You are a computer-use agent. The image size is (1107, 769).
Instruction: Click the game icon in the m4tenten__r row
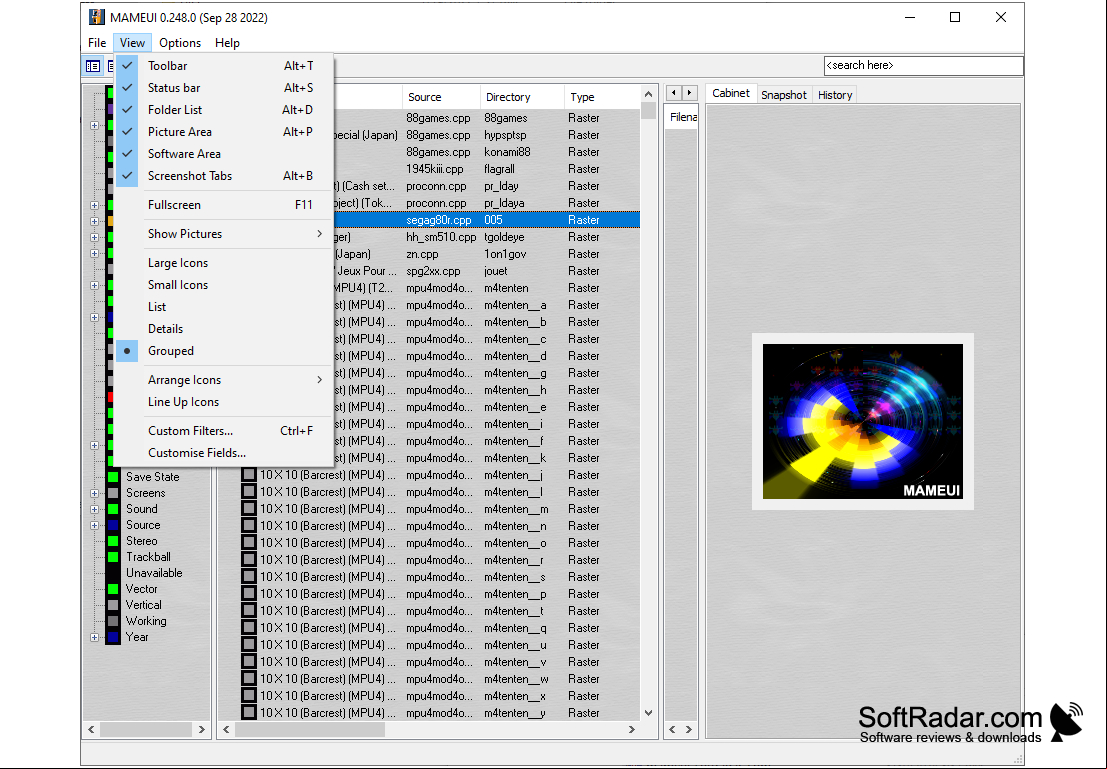tap(249, 559)
